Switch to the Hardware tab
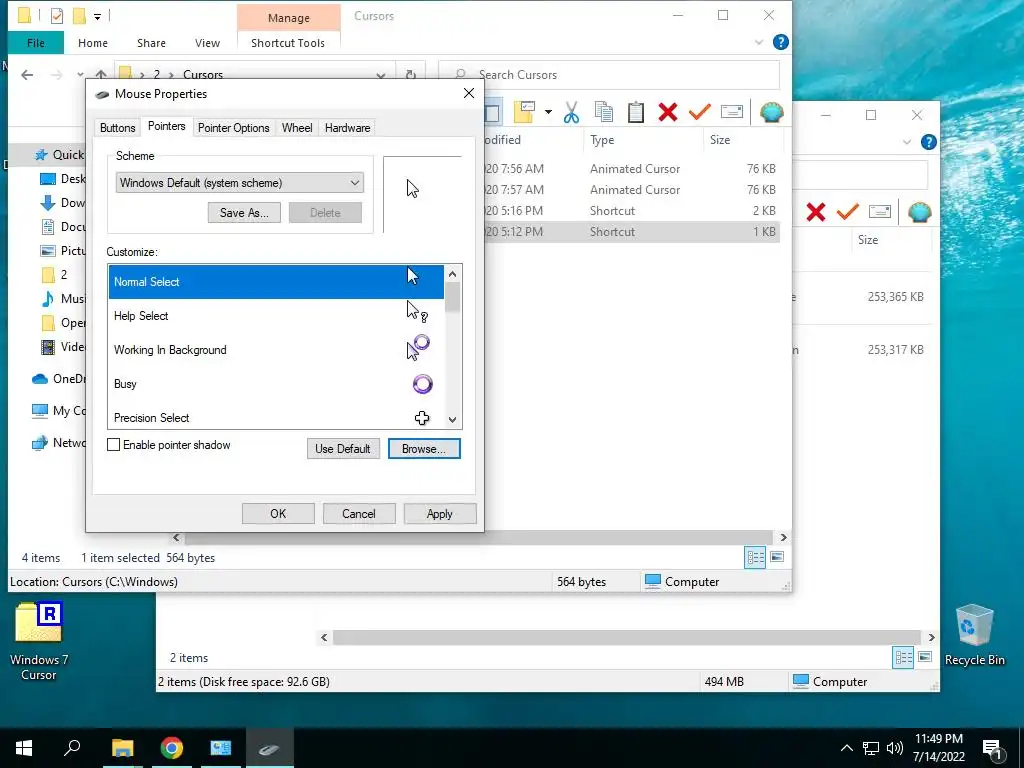The image size is (1024, 768). [x=347, y=128]
